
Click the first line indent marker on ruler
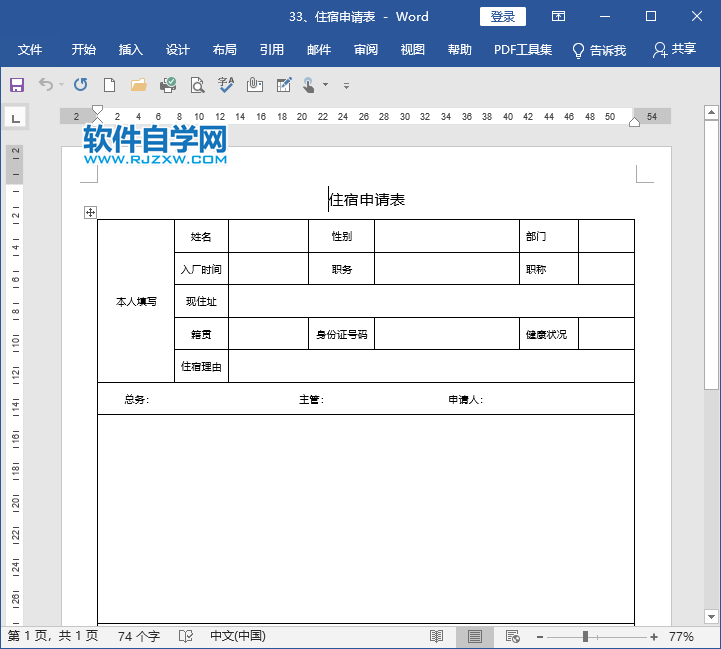97,109
